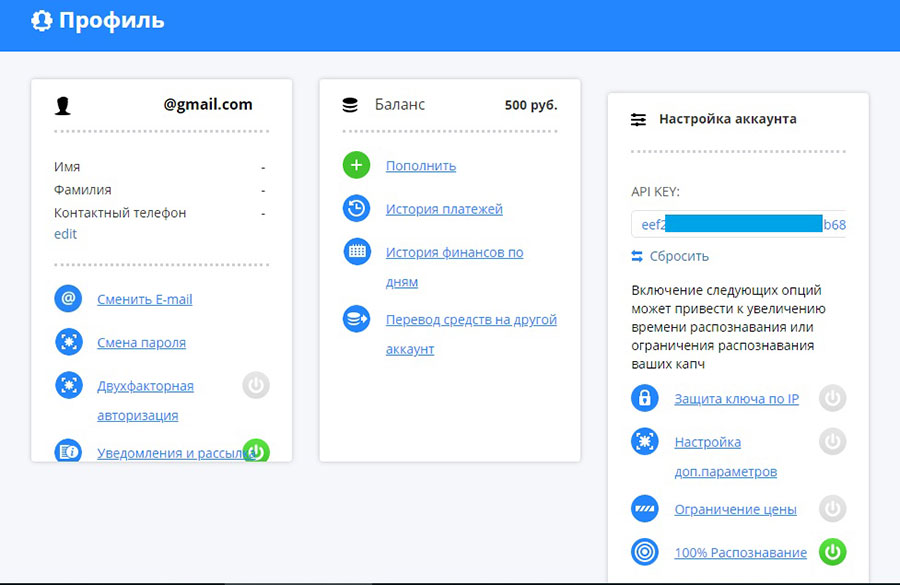This screenshot has width=900, height=585.
Task: Click the profile gear icon in header
Action: [41, 21]
